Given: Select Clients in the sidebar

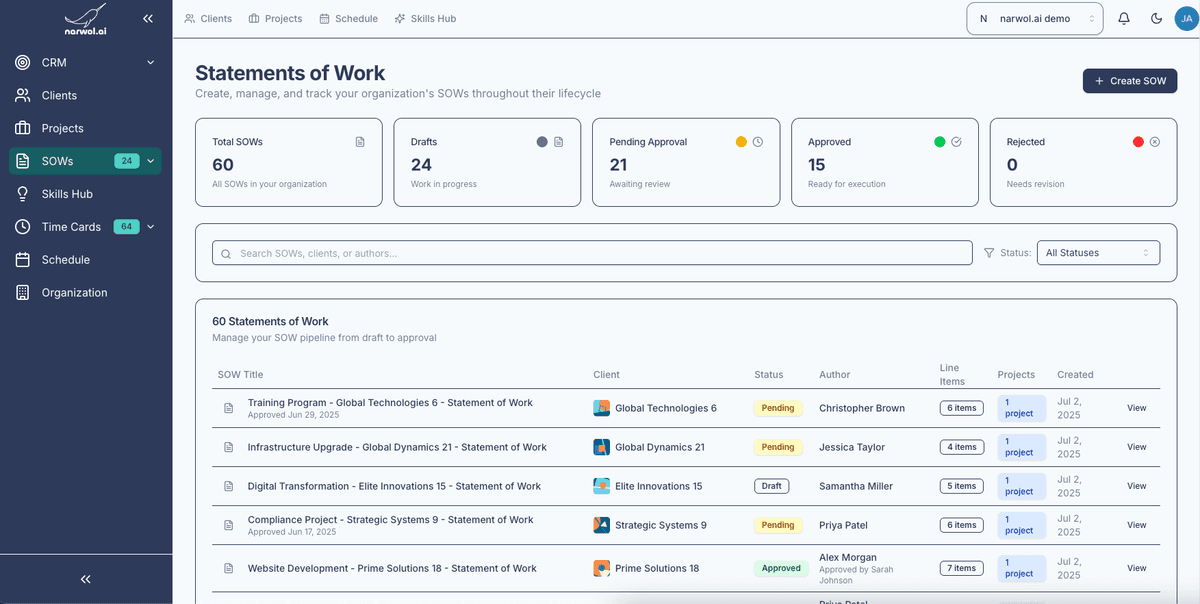Looking at the screenshot, I should tap(58, 95).
